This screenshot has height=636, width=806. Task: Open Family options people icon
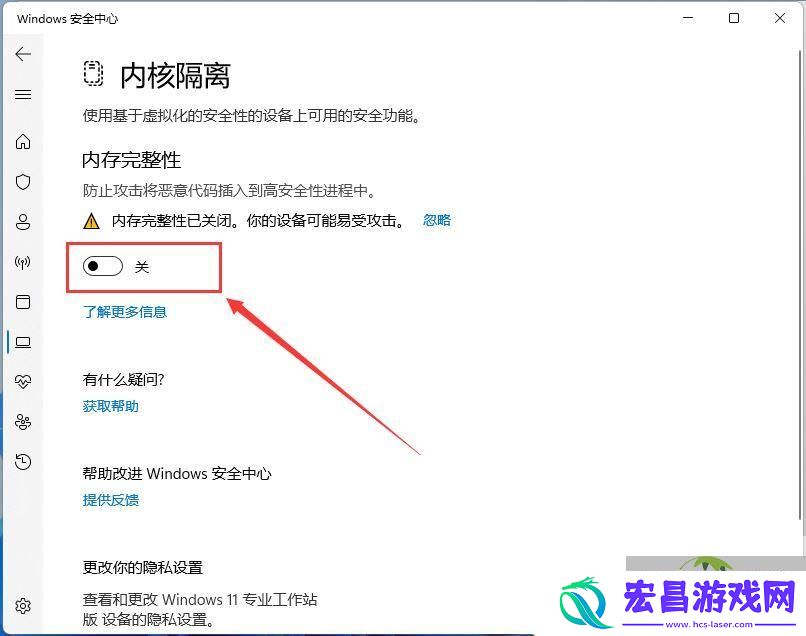(23, 422)
